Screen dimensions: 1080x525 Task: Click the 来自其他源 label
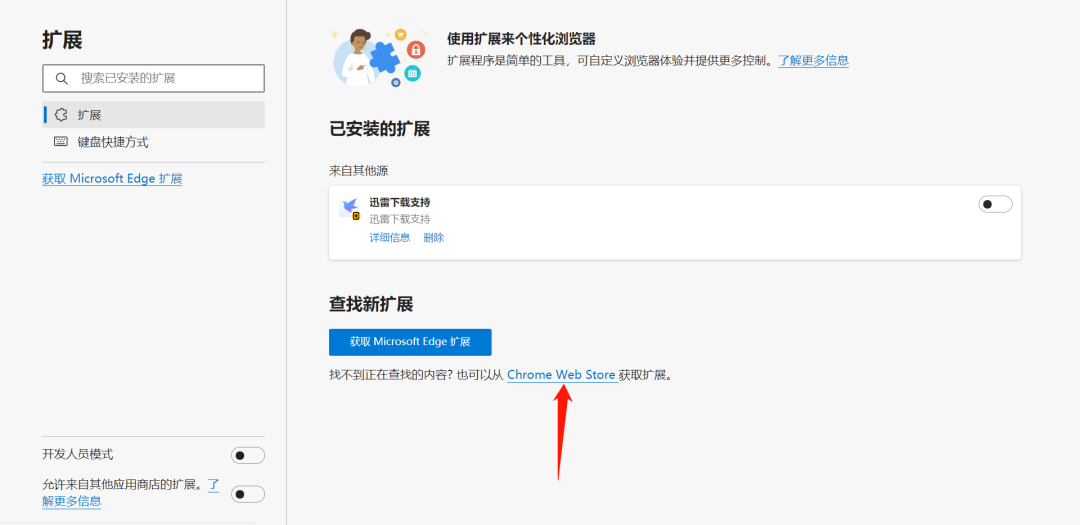359,170
